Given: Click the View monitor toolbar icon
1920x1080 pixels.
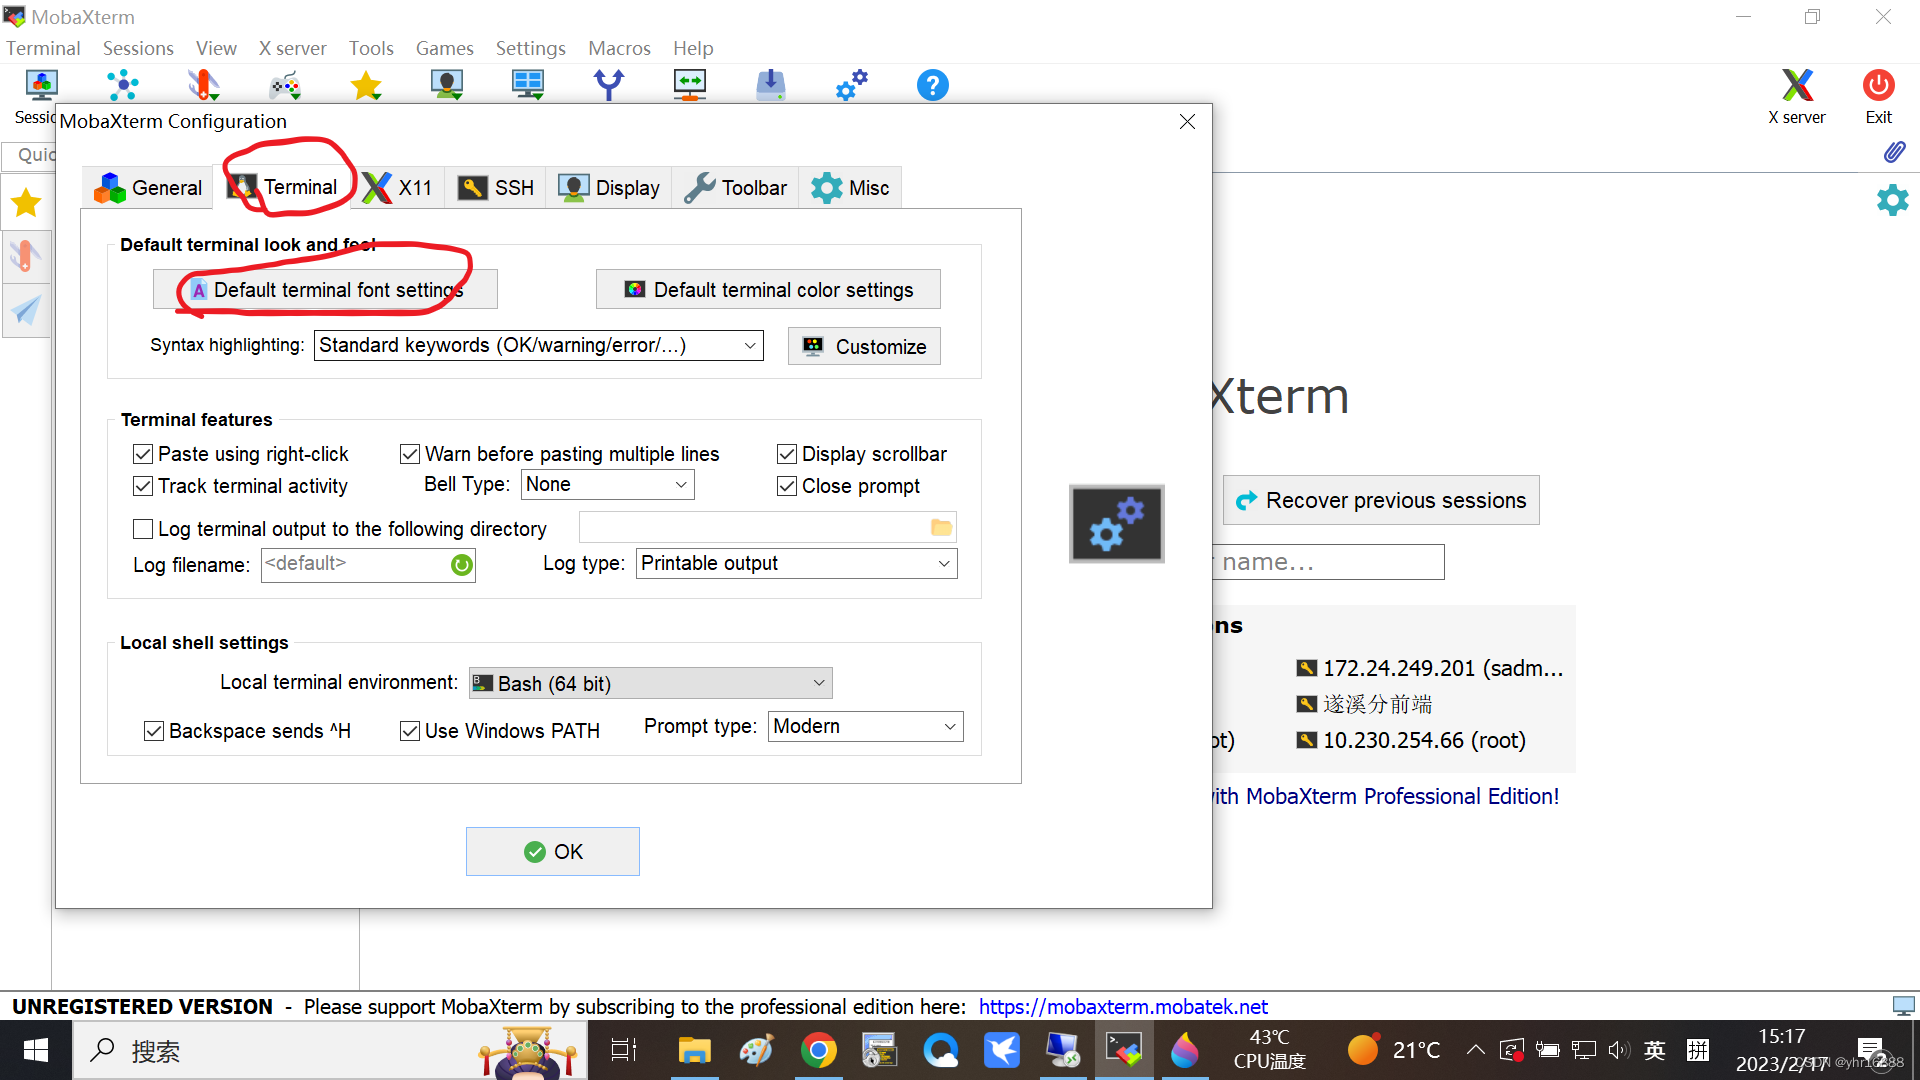Looking at the screenshot, I should click(x=447, y=86).
